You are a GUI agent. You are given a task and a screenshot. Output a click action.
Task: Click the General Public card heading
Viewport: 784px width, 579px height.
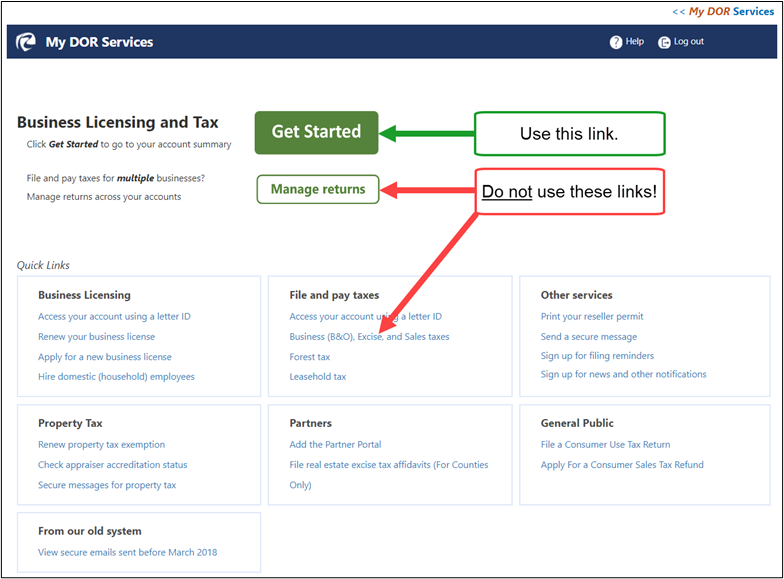577,423
